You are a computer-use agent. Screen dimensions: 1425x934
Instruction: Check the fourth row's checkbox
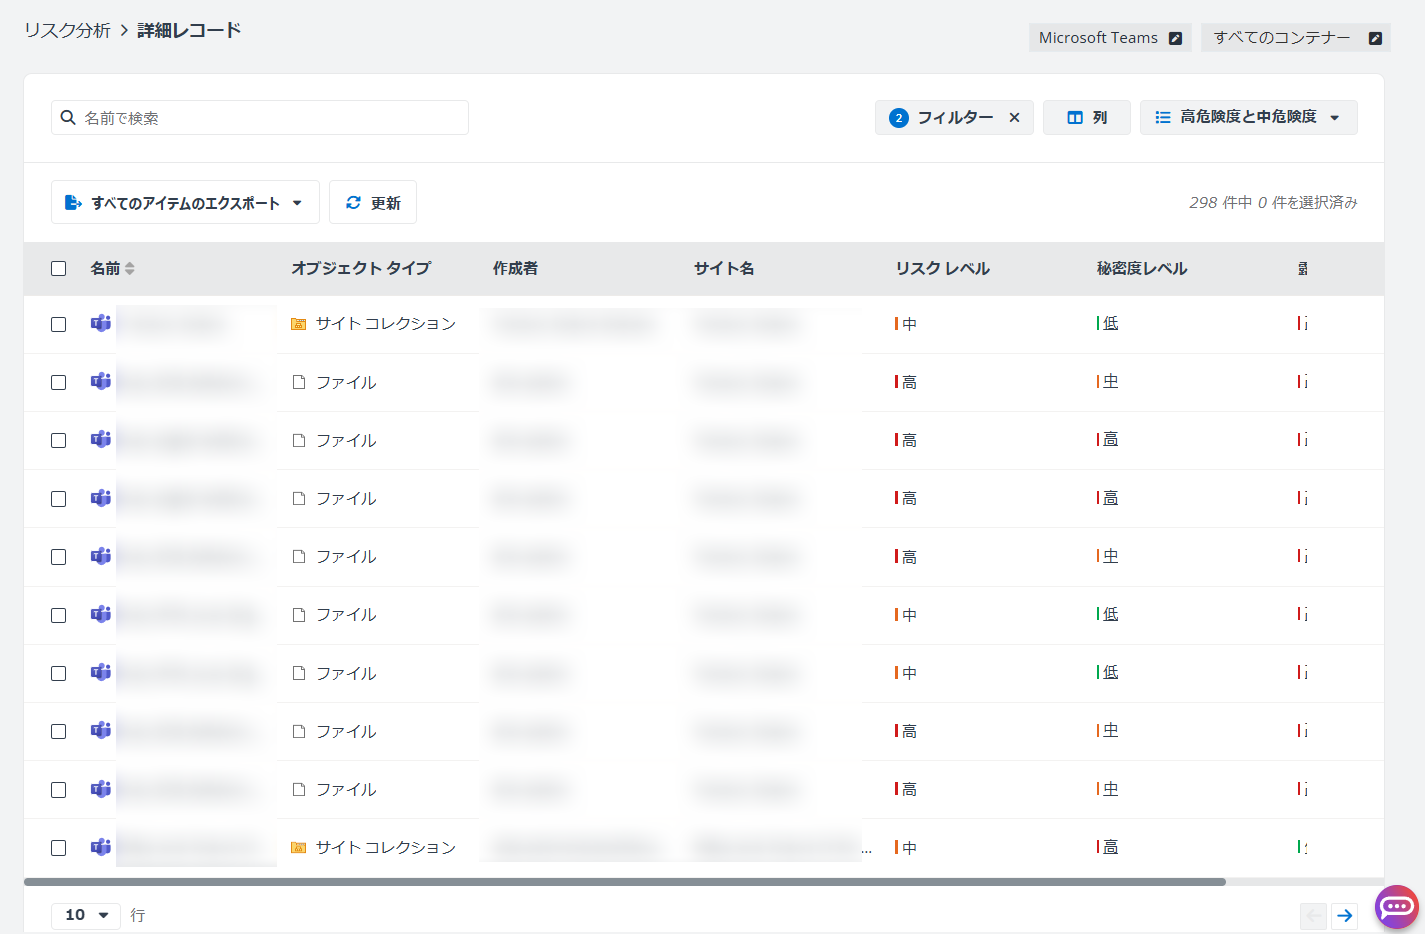pos(59,498)
